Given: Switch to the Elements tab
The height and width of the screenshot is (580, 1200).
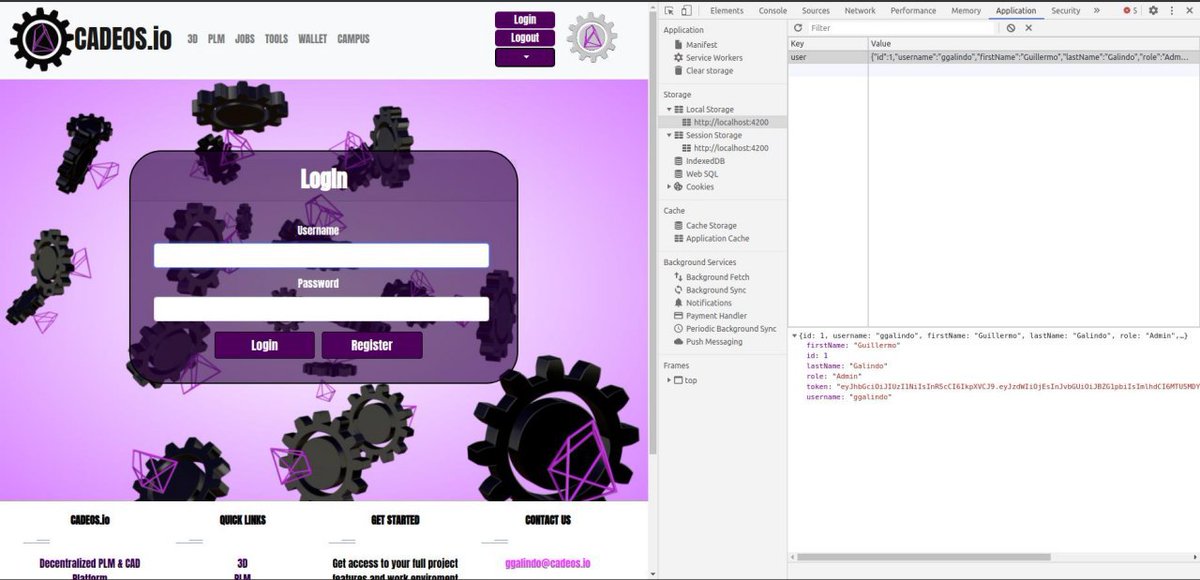Looking at the screenshot, I should 727,10.
